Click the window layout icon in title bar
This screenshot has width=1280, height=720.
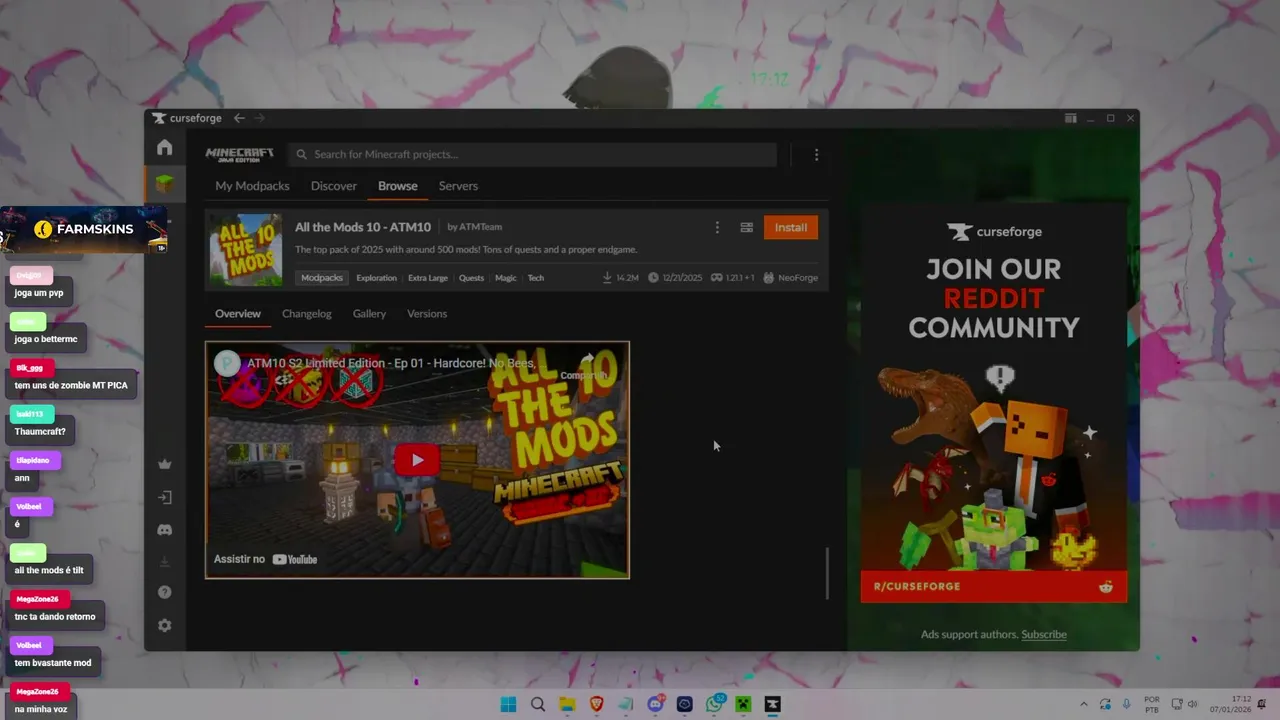tap(1070, 118)
